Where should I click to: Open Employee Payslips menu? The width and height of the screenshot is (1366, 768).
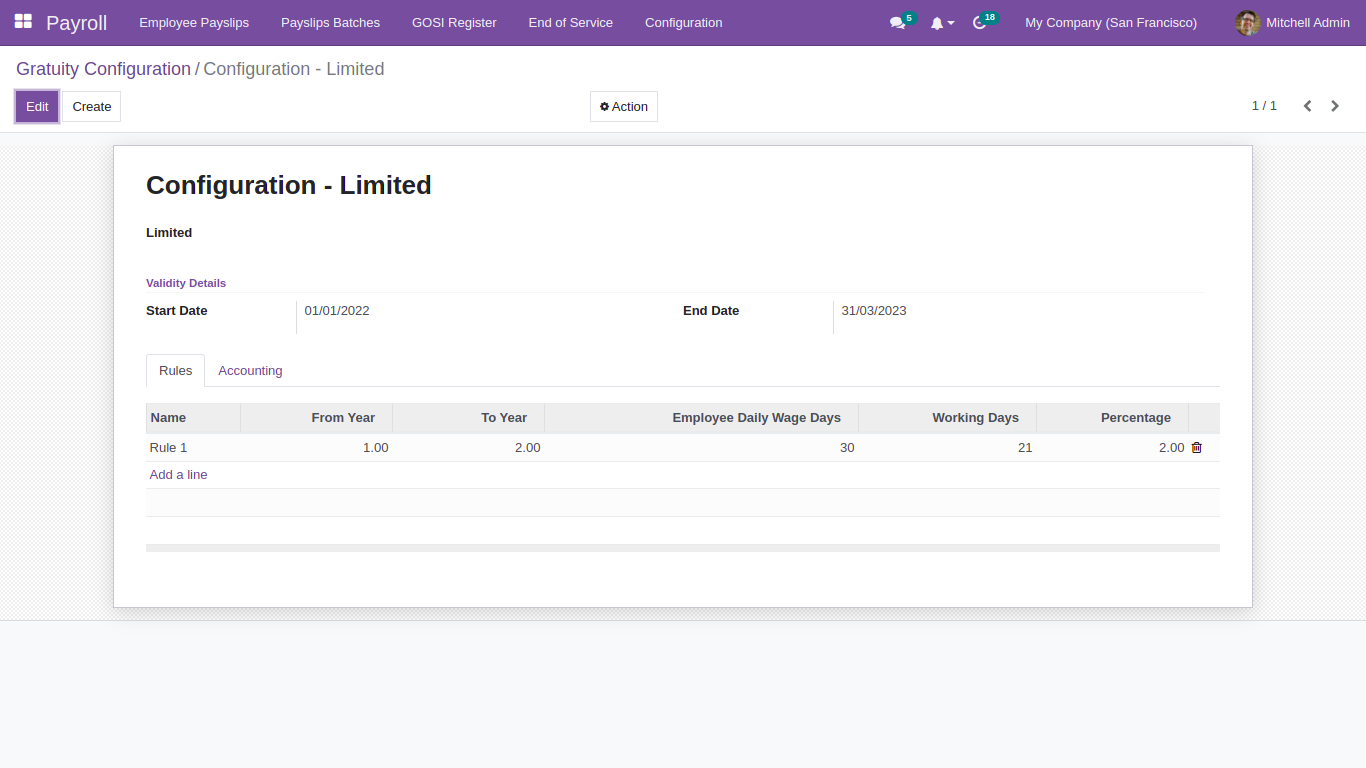click(x=194, y=23)
